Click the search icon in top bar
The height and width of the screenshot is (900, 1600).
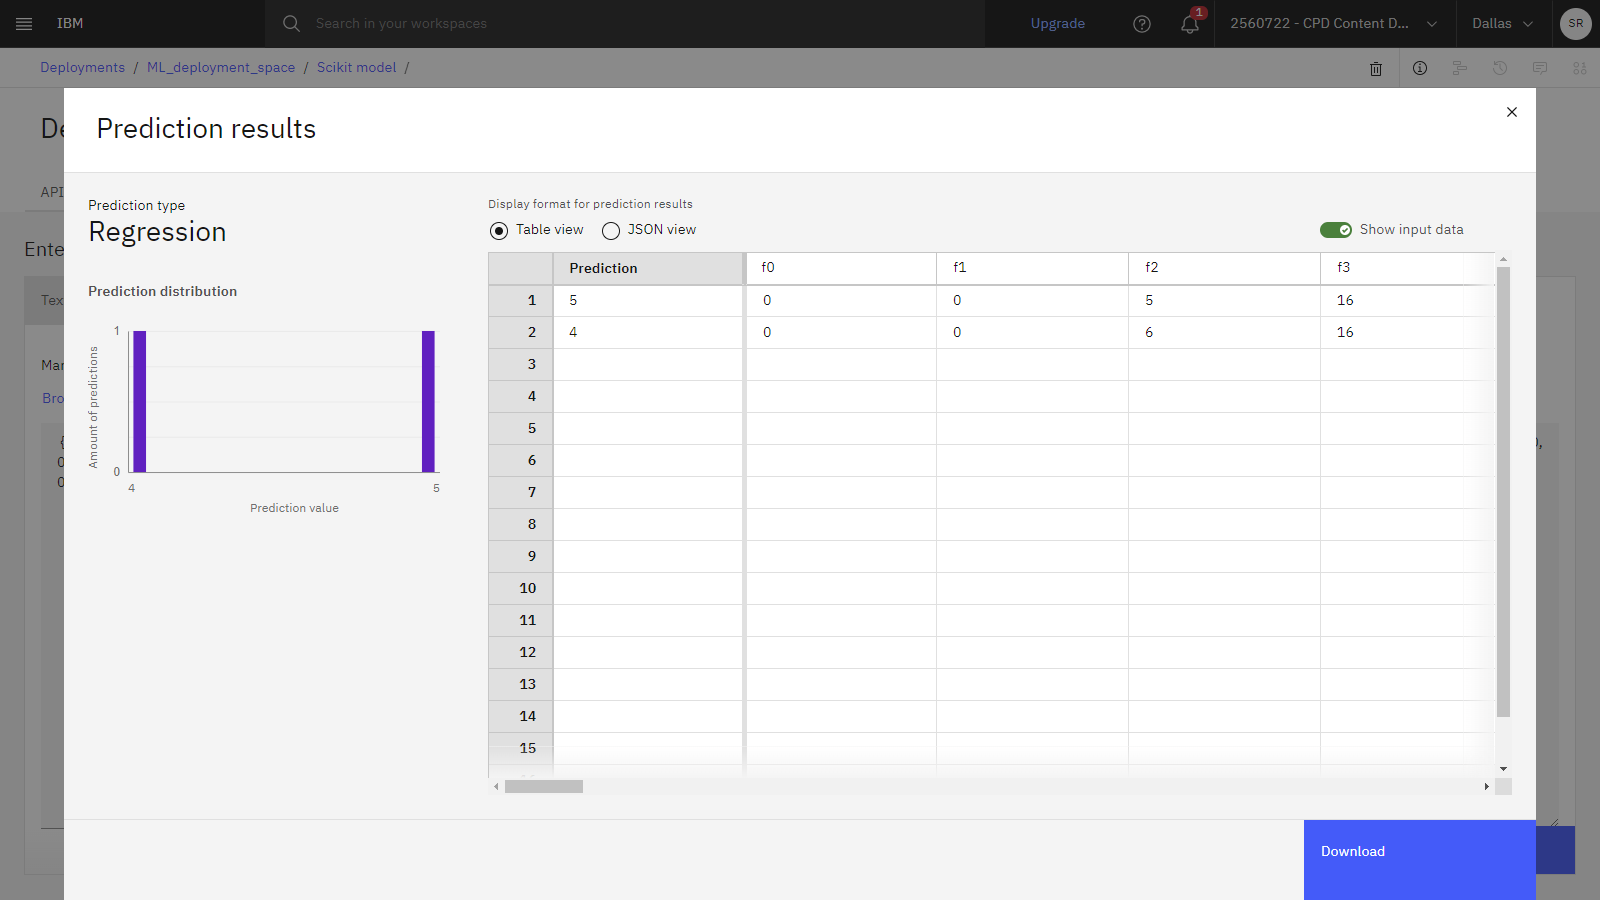290,23
